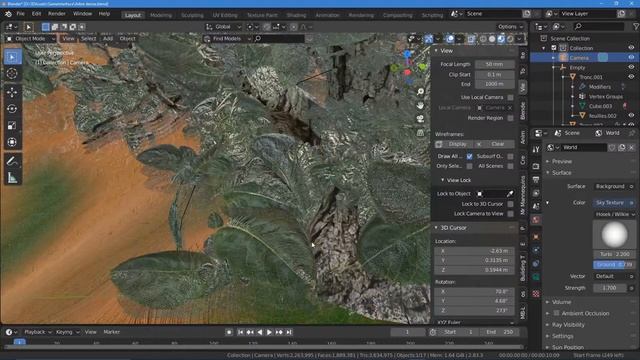Adjust the Turbidity slider
Viewport: 640px width, 360px height.
(614, 254)
